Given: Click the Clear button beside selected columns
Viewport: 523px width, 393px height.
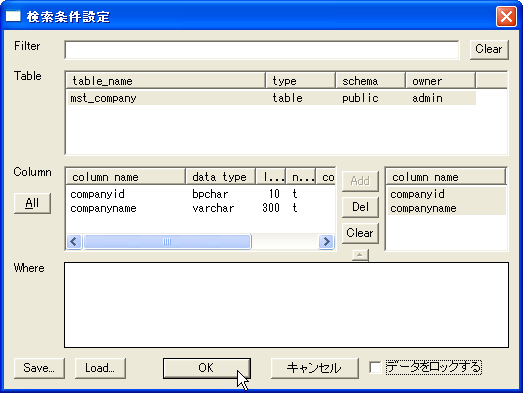Looking at the screenshot, I should pyautogui.click(x=360, y=233).
